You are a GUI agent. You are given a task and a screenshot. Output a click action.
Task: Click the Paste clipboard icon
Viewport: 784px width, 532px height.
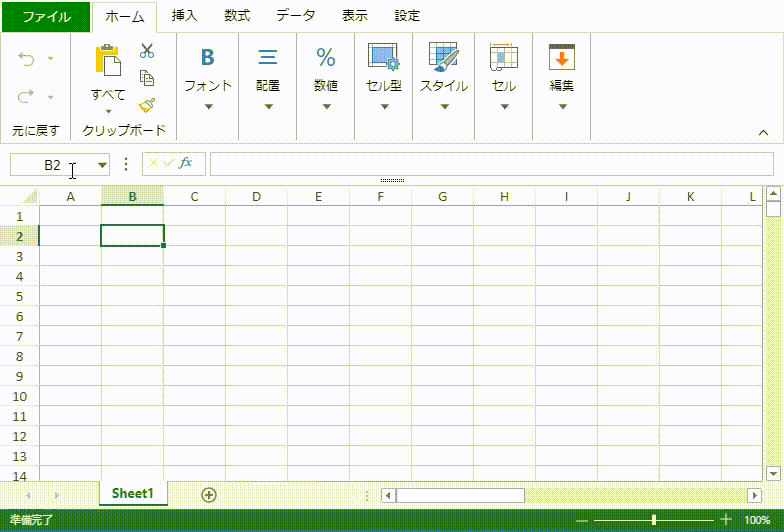coord(108,60)
